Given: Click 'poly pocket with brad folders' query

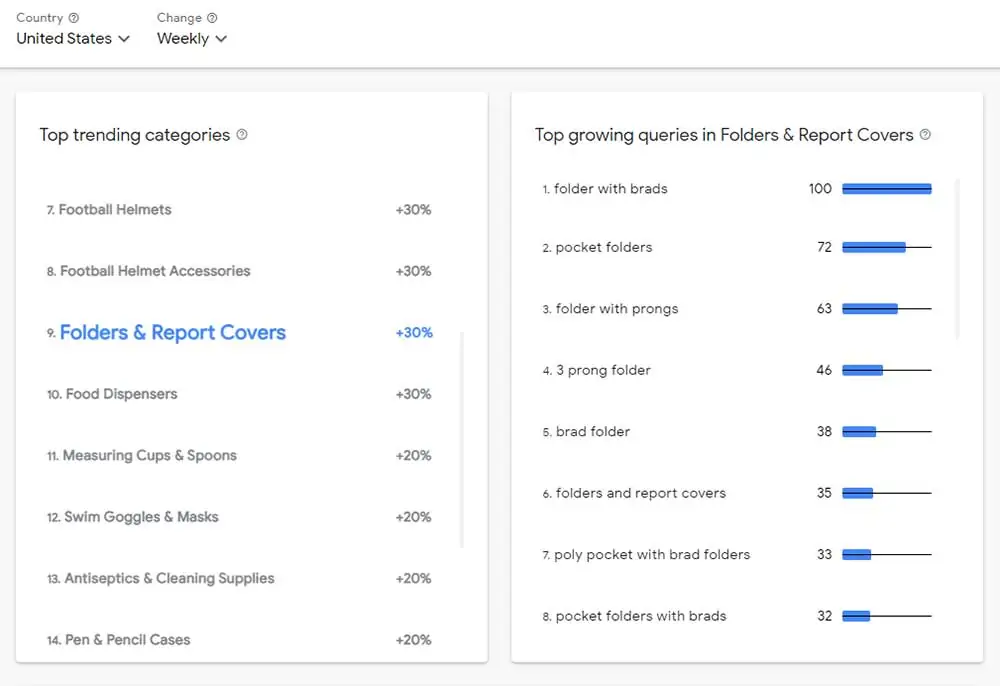Looking at the screenshot, I should point(652,555).
